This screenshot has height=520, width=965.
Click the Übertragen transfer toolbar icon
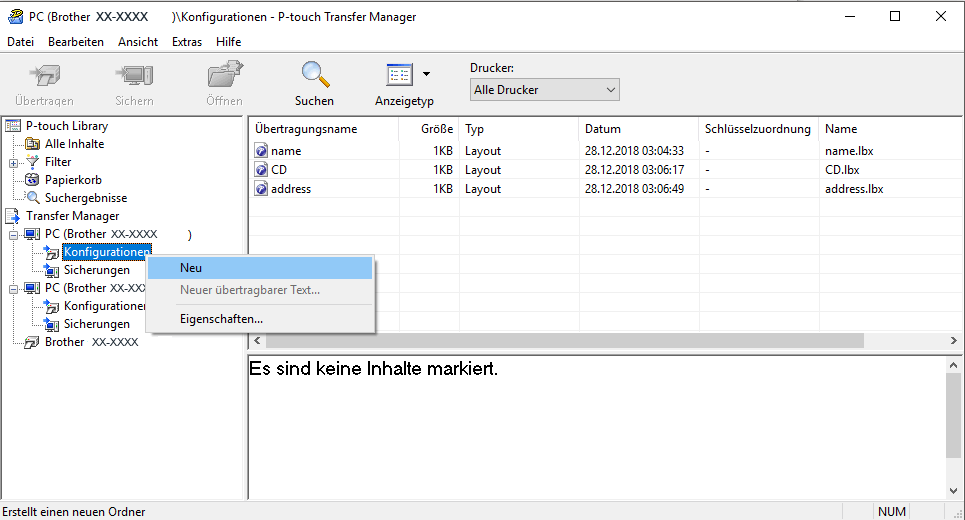(x=44, y=76)
